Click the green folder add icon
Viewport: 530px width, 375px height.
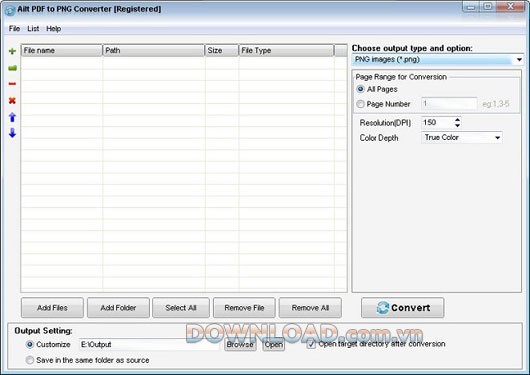pos(12,68)
